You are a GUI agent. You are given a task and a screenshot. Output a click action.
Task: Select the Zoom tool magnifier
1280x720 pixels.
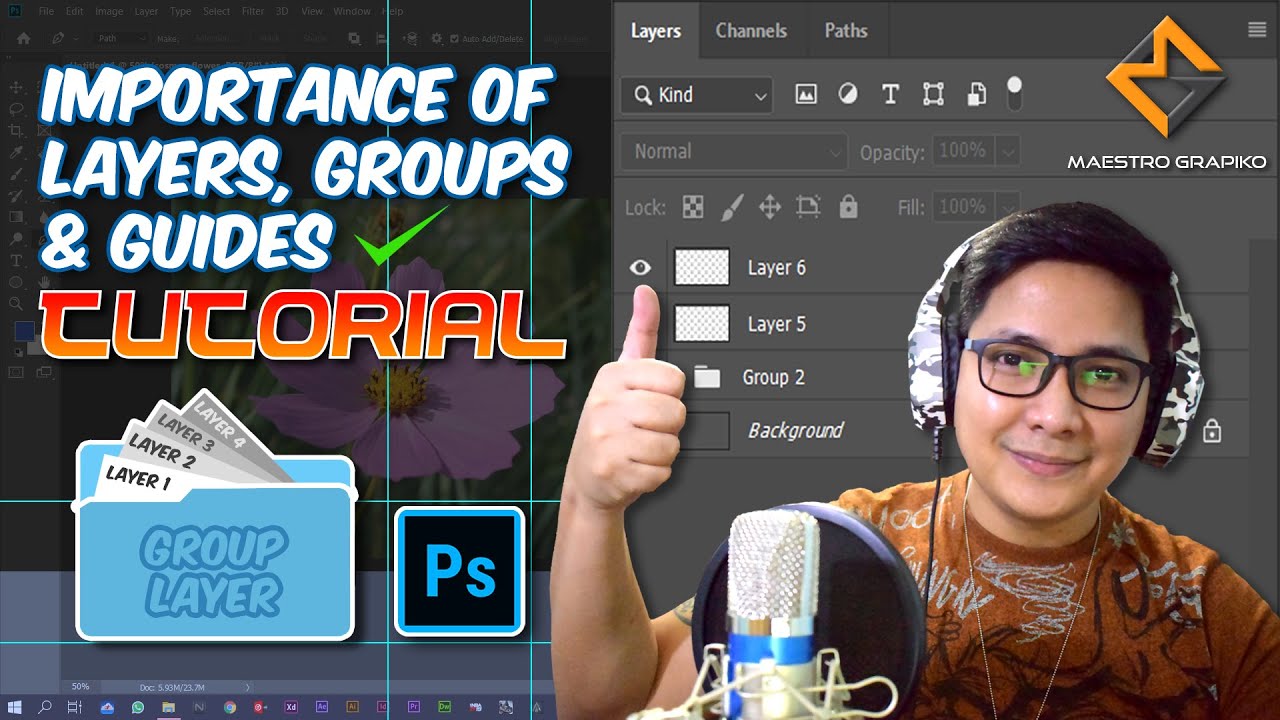[x=16, y=304]
